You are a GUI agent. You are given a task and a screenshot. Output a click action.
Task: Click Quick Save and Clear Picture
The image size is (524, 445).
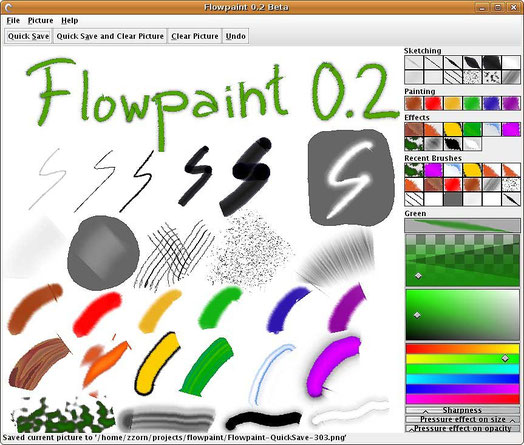click(110, 36)
